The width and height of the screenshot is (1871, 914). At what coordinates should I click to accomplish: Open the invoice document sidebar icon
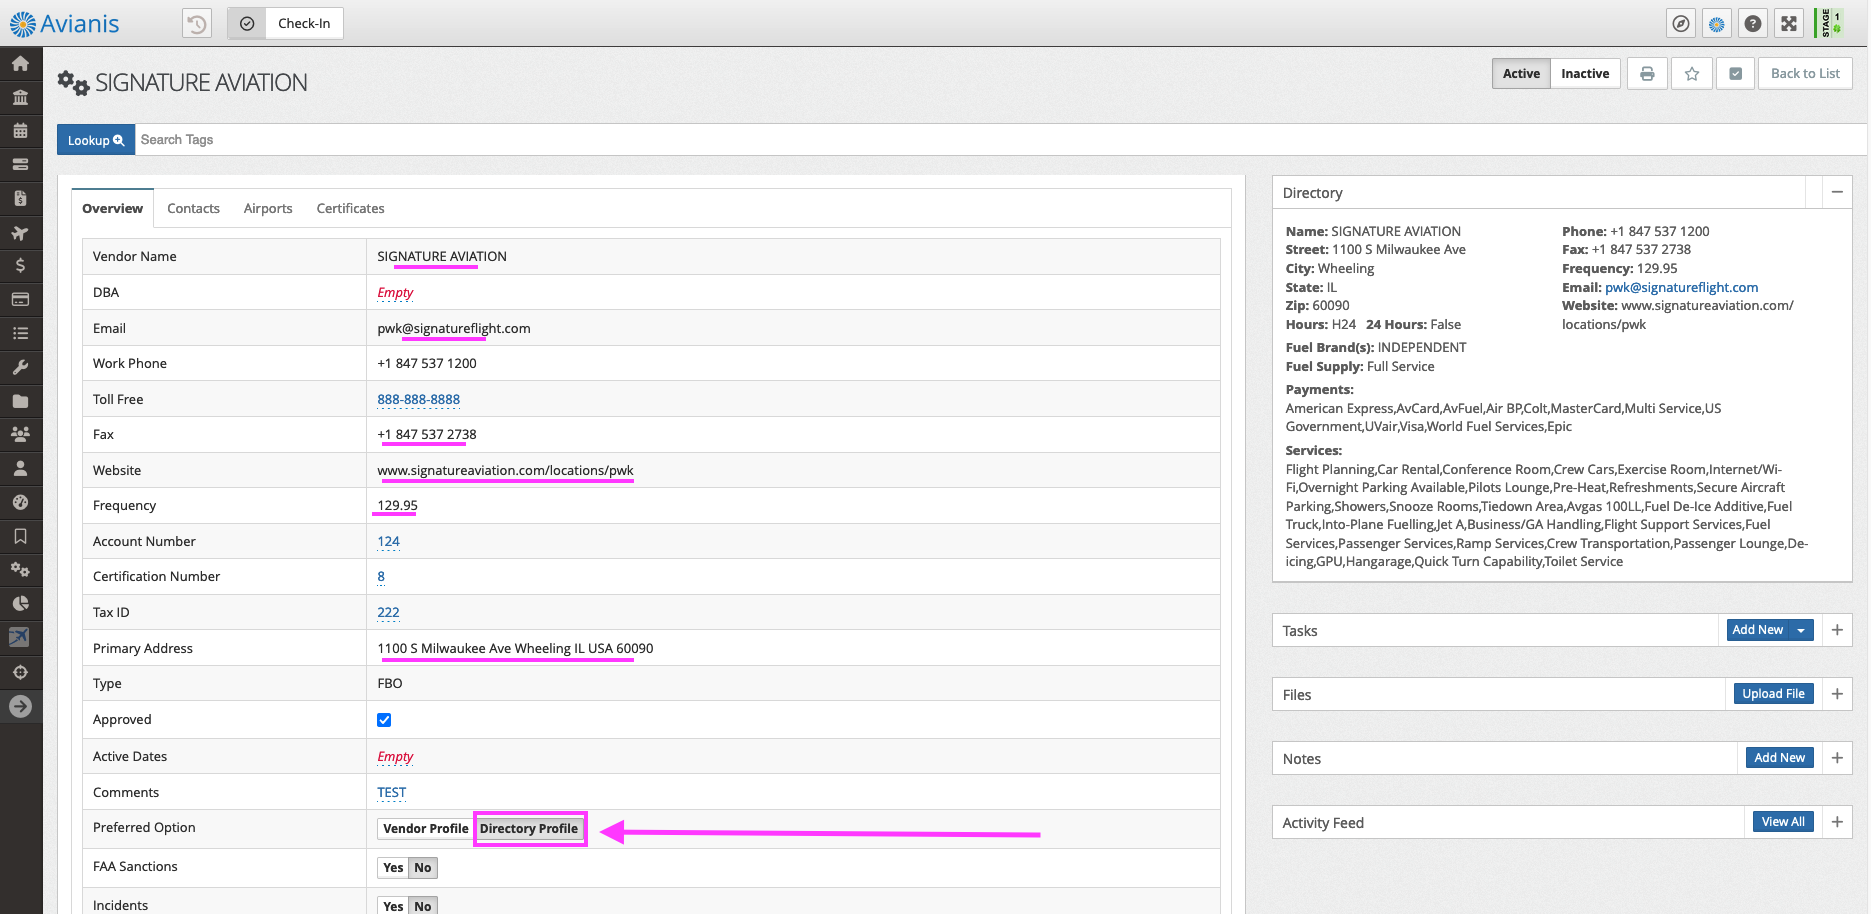(x=20, y=199)
